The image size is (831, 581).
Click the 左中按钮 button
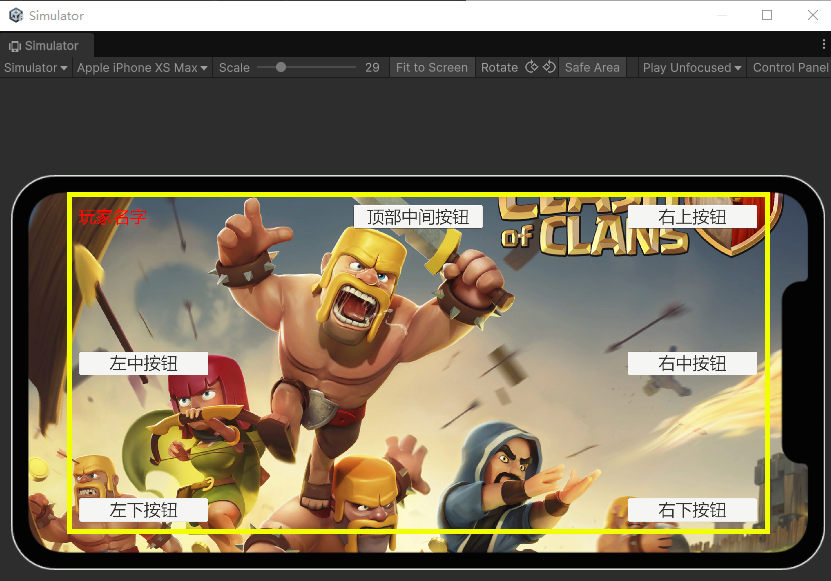coord(143,364)
